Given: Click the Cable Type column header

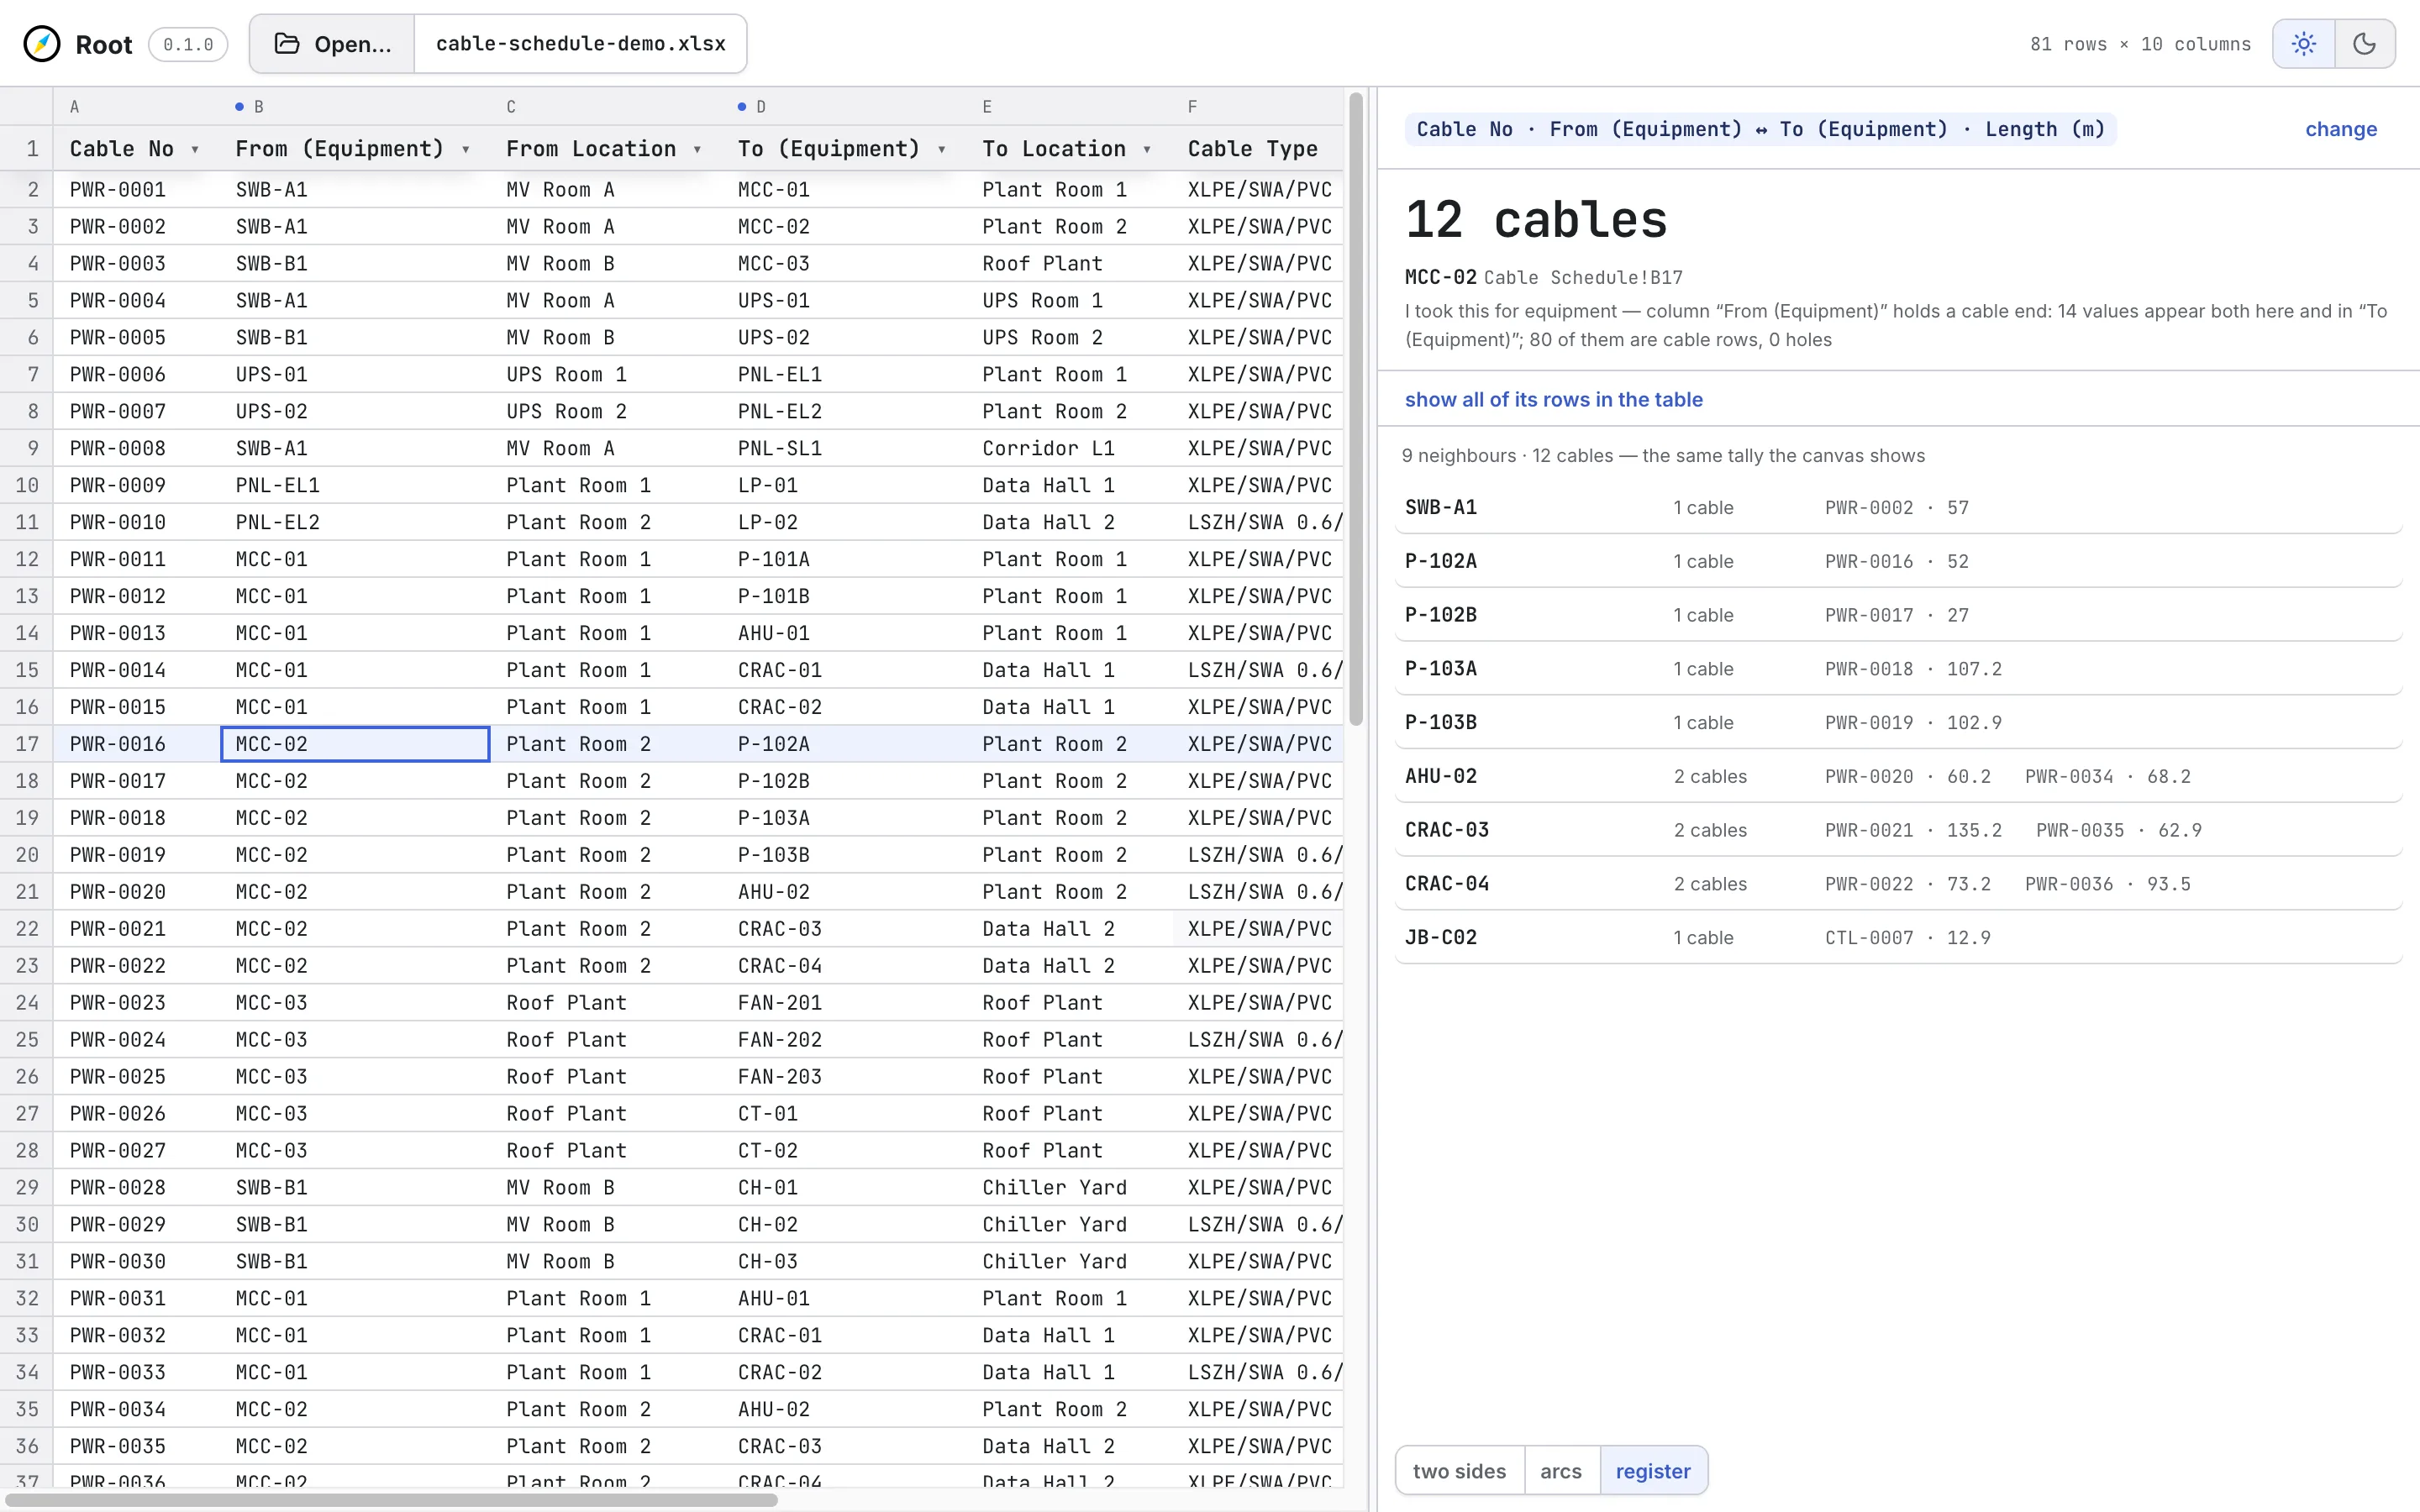Looking at the screenshot, I should 1258,149.
